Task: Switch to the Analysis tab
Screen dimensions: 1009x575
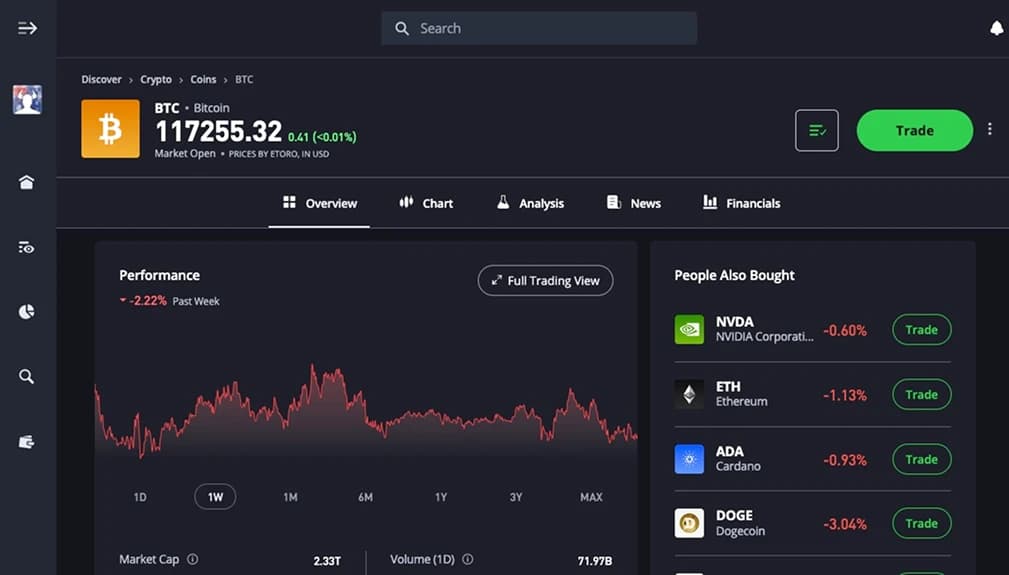Action: pos(530,203)
